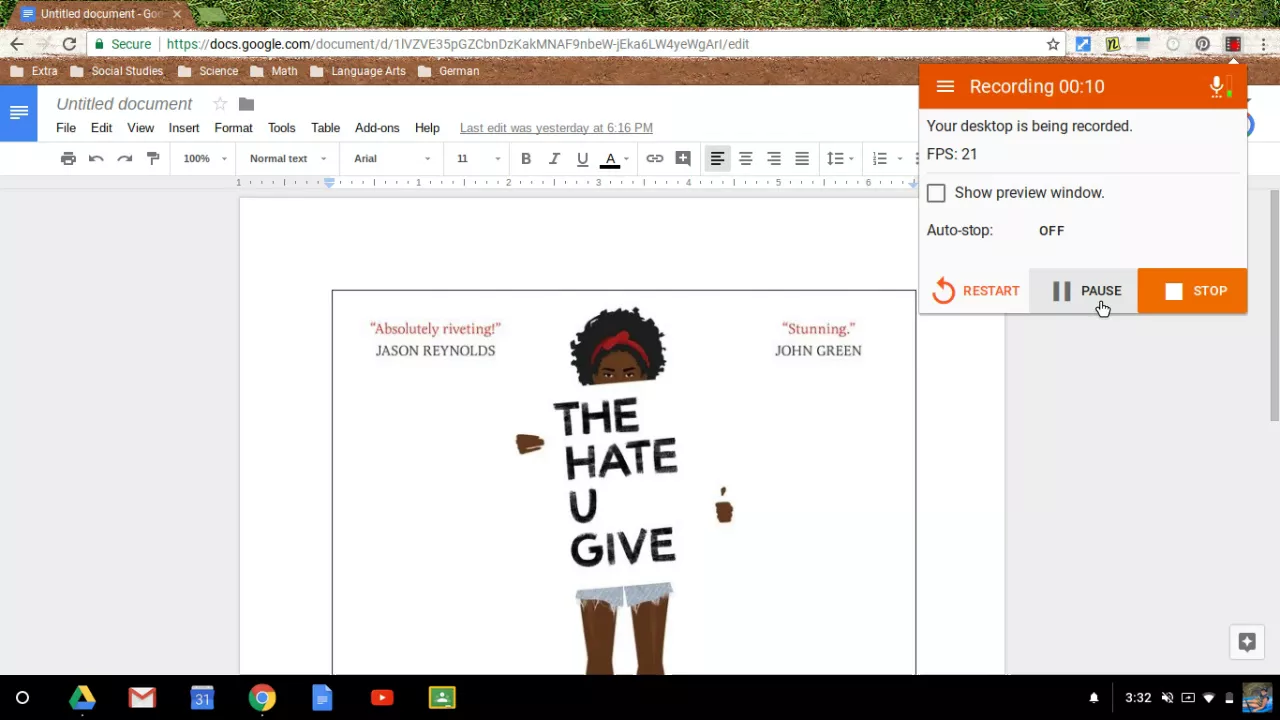The image size is (1280, 720).
Task: Open the File menu
Action: pos(66,128)
